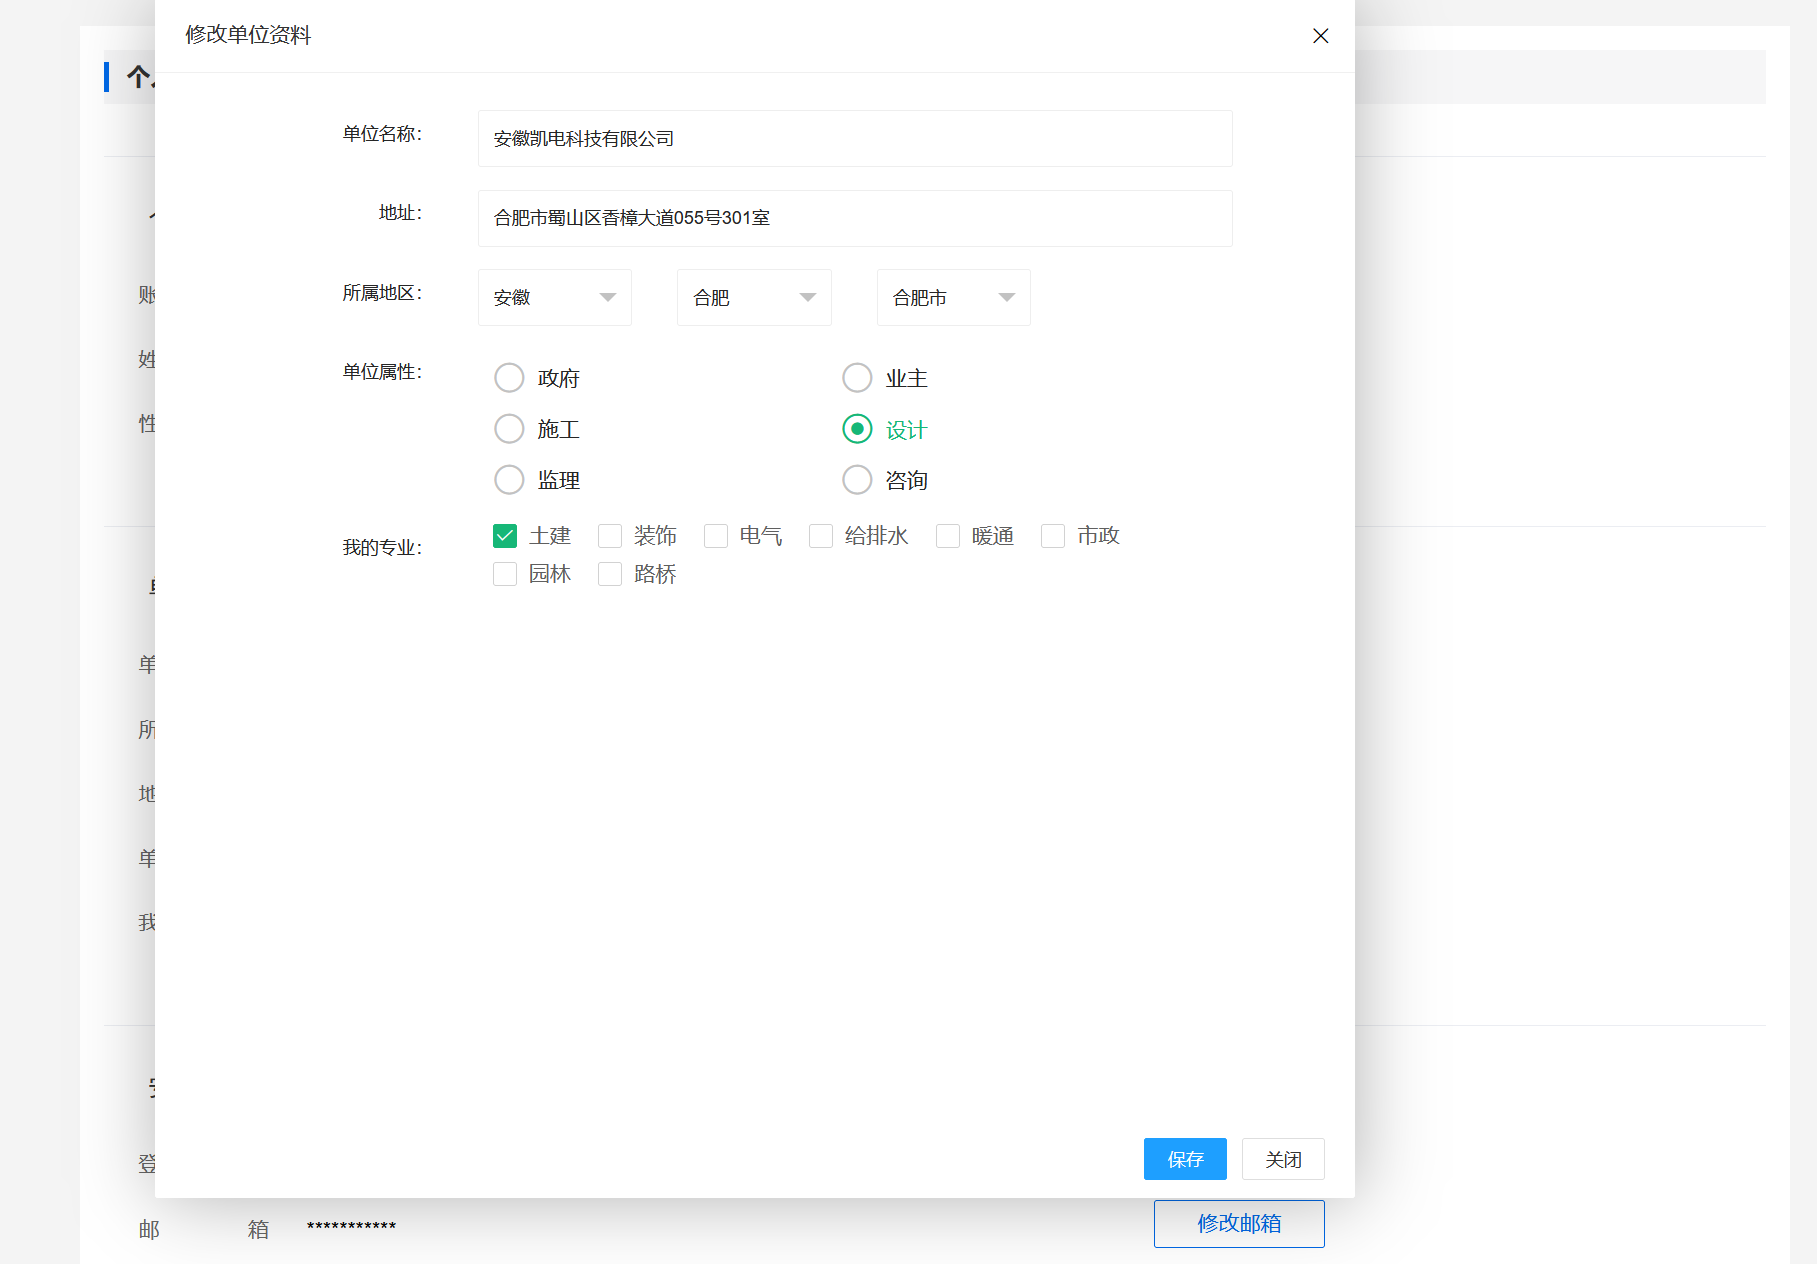Click the 地址 input field
The image size is (1817, 1264).
(x=854, y=218)
